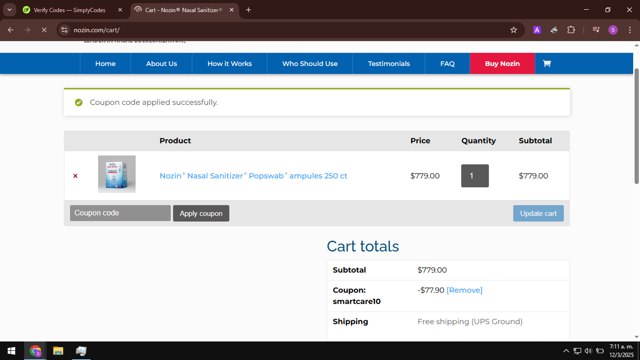Go back to previous page

[11, 30]
